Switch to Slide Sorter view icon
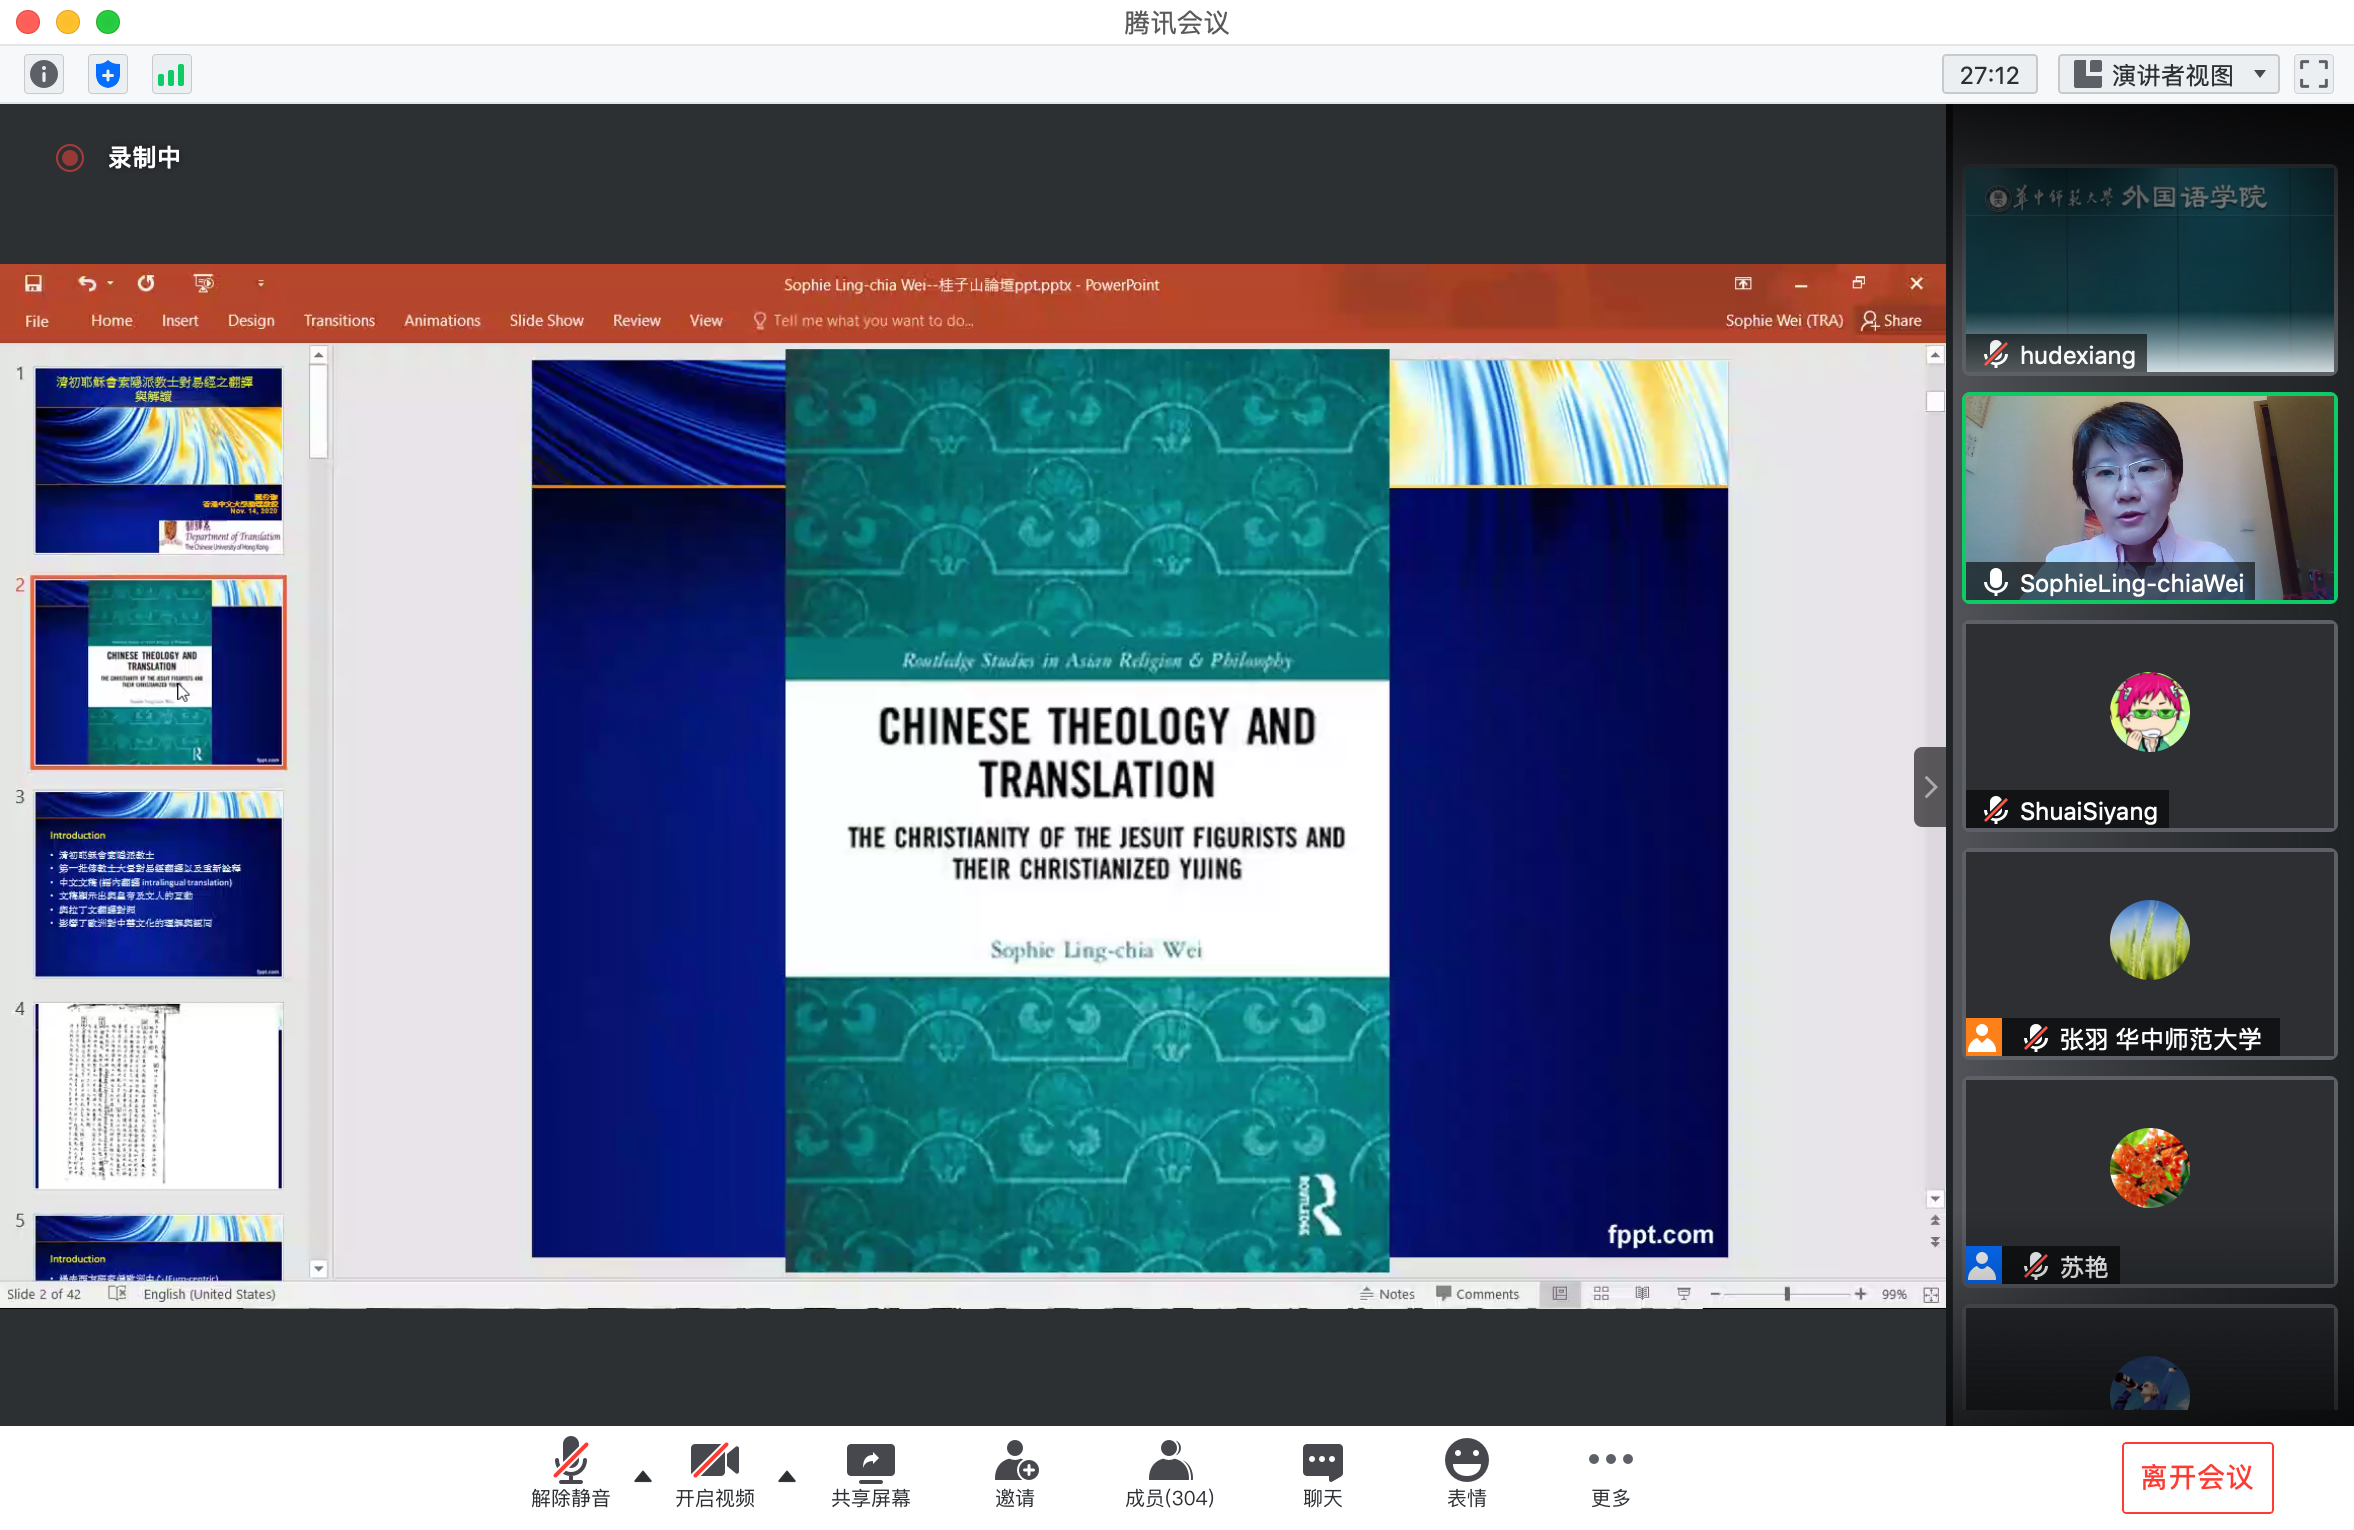 [1601, 1294]
